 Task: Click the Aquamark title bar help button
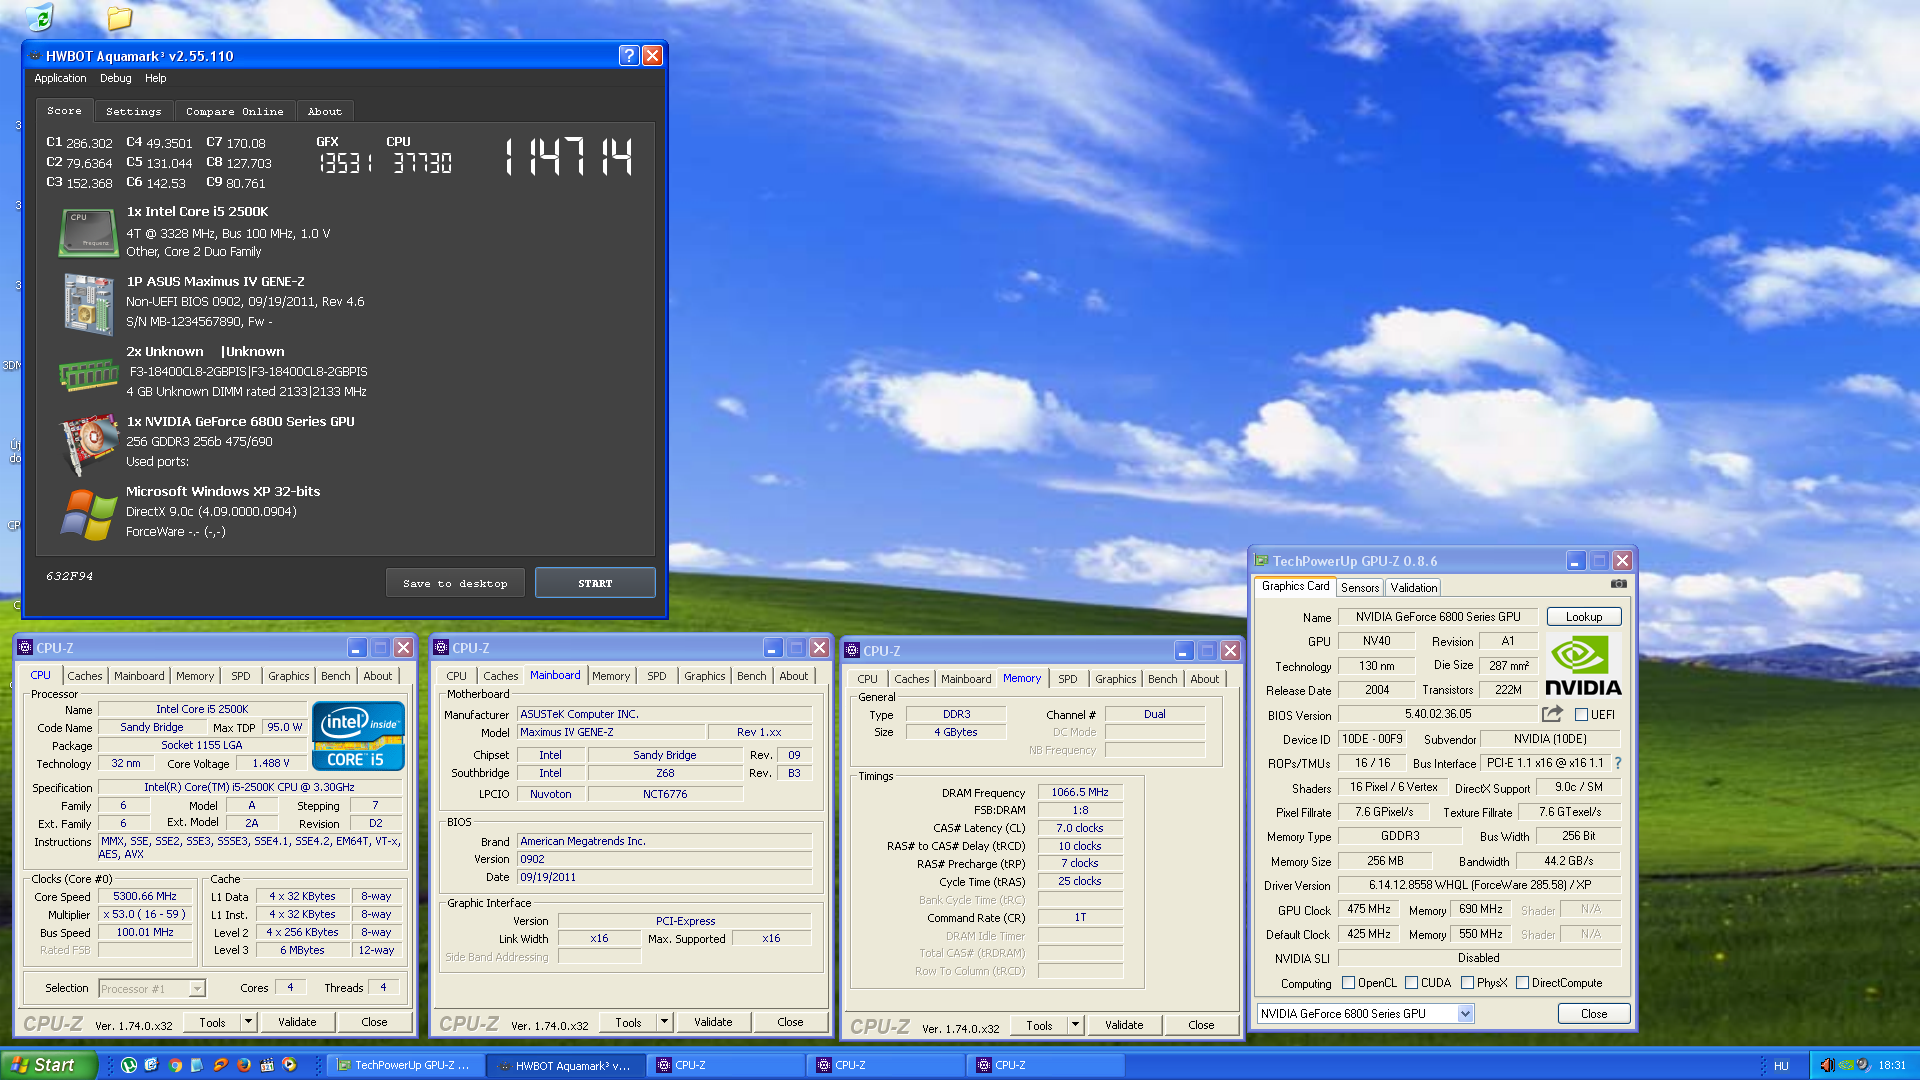(628, 56)
